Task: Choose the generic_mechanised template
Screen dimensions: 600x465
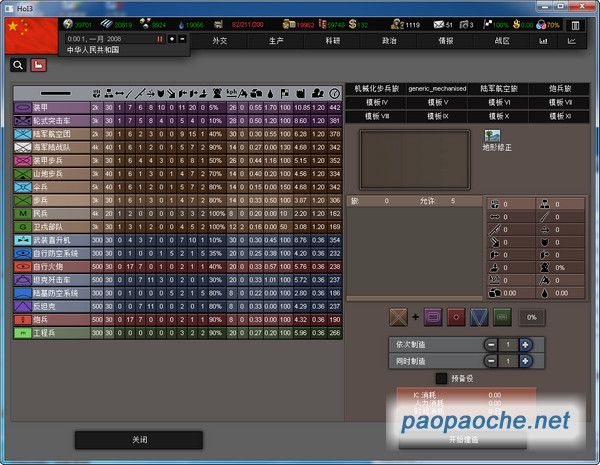Action: (x=437, y=89)
